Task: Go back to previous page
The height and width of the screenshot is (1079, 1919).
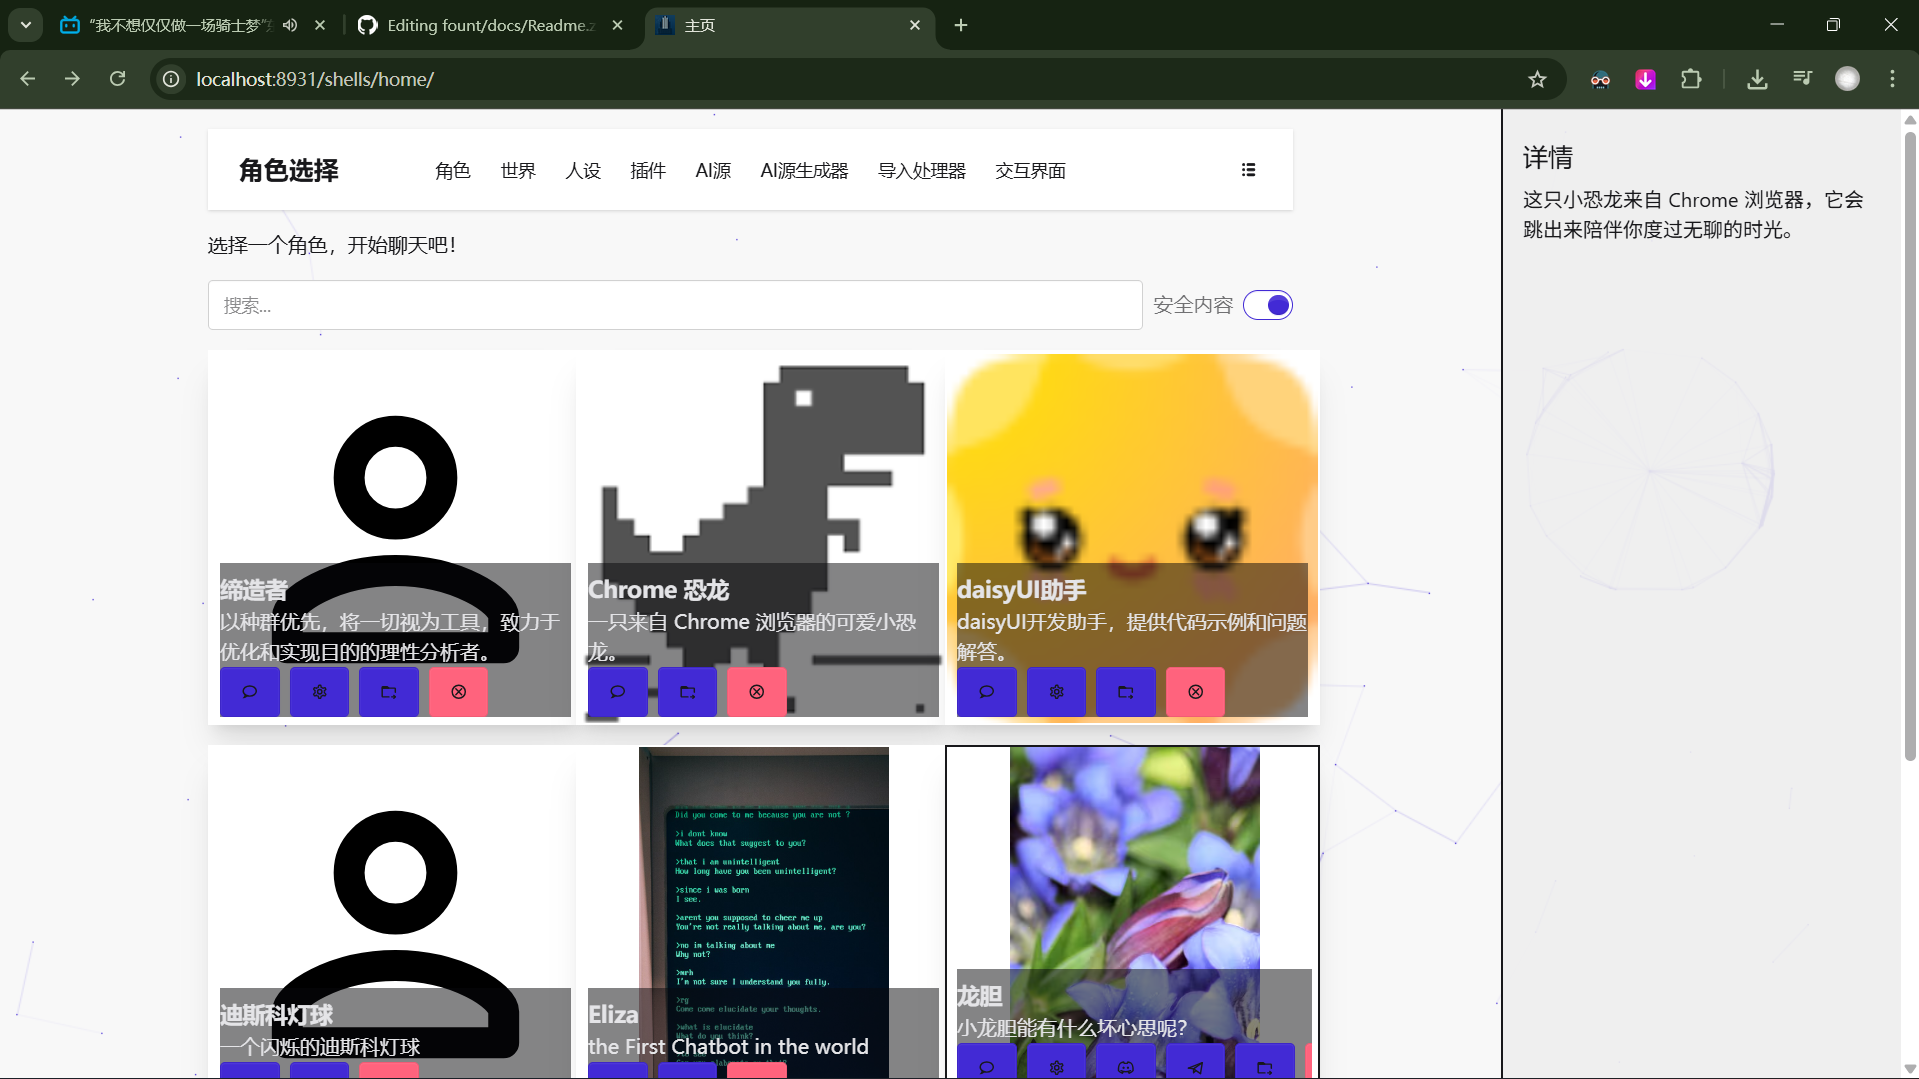Action: [27, 79]
